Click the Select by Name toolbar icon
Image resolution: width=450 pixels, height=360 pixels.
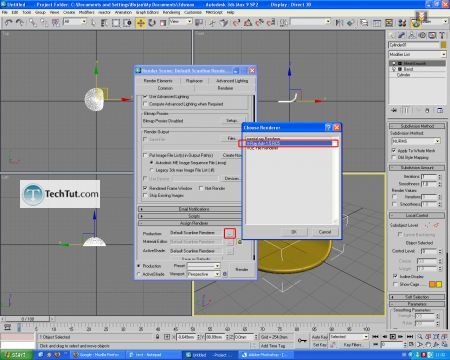[104, 23]
